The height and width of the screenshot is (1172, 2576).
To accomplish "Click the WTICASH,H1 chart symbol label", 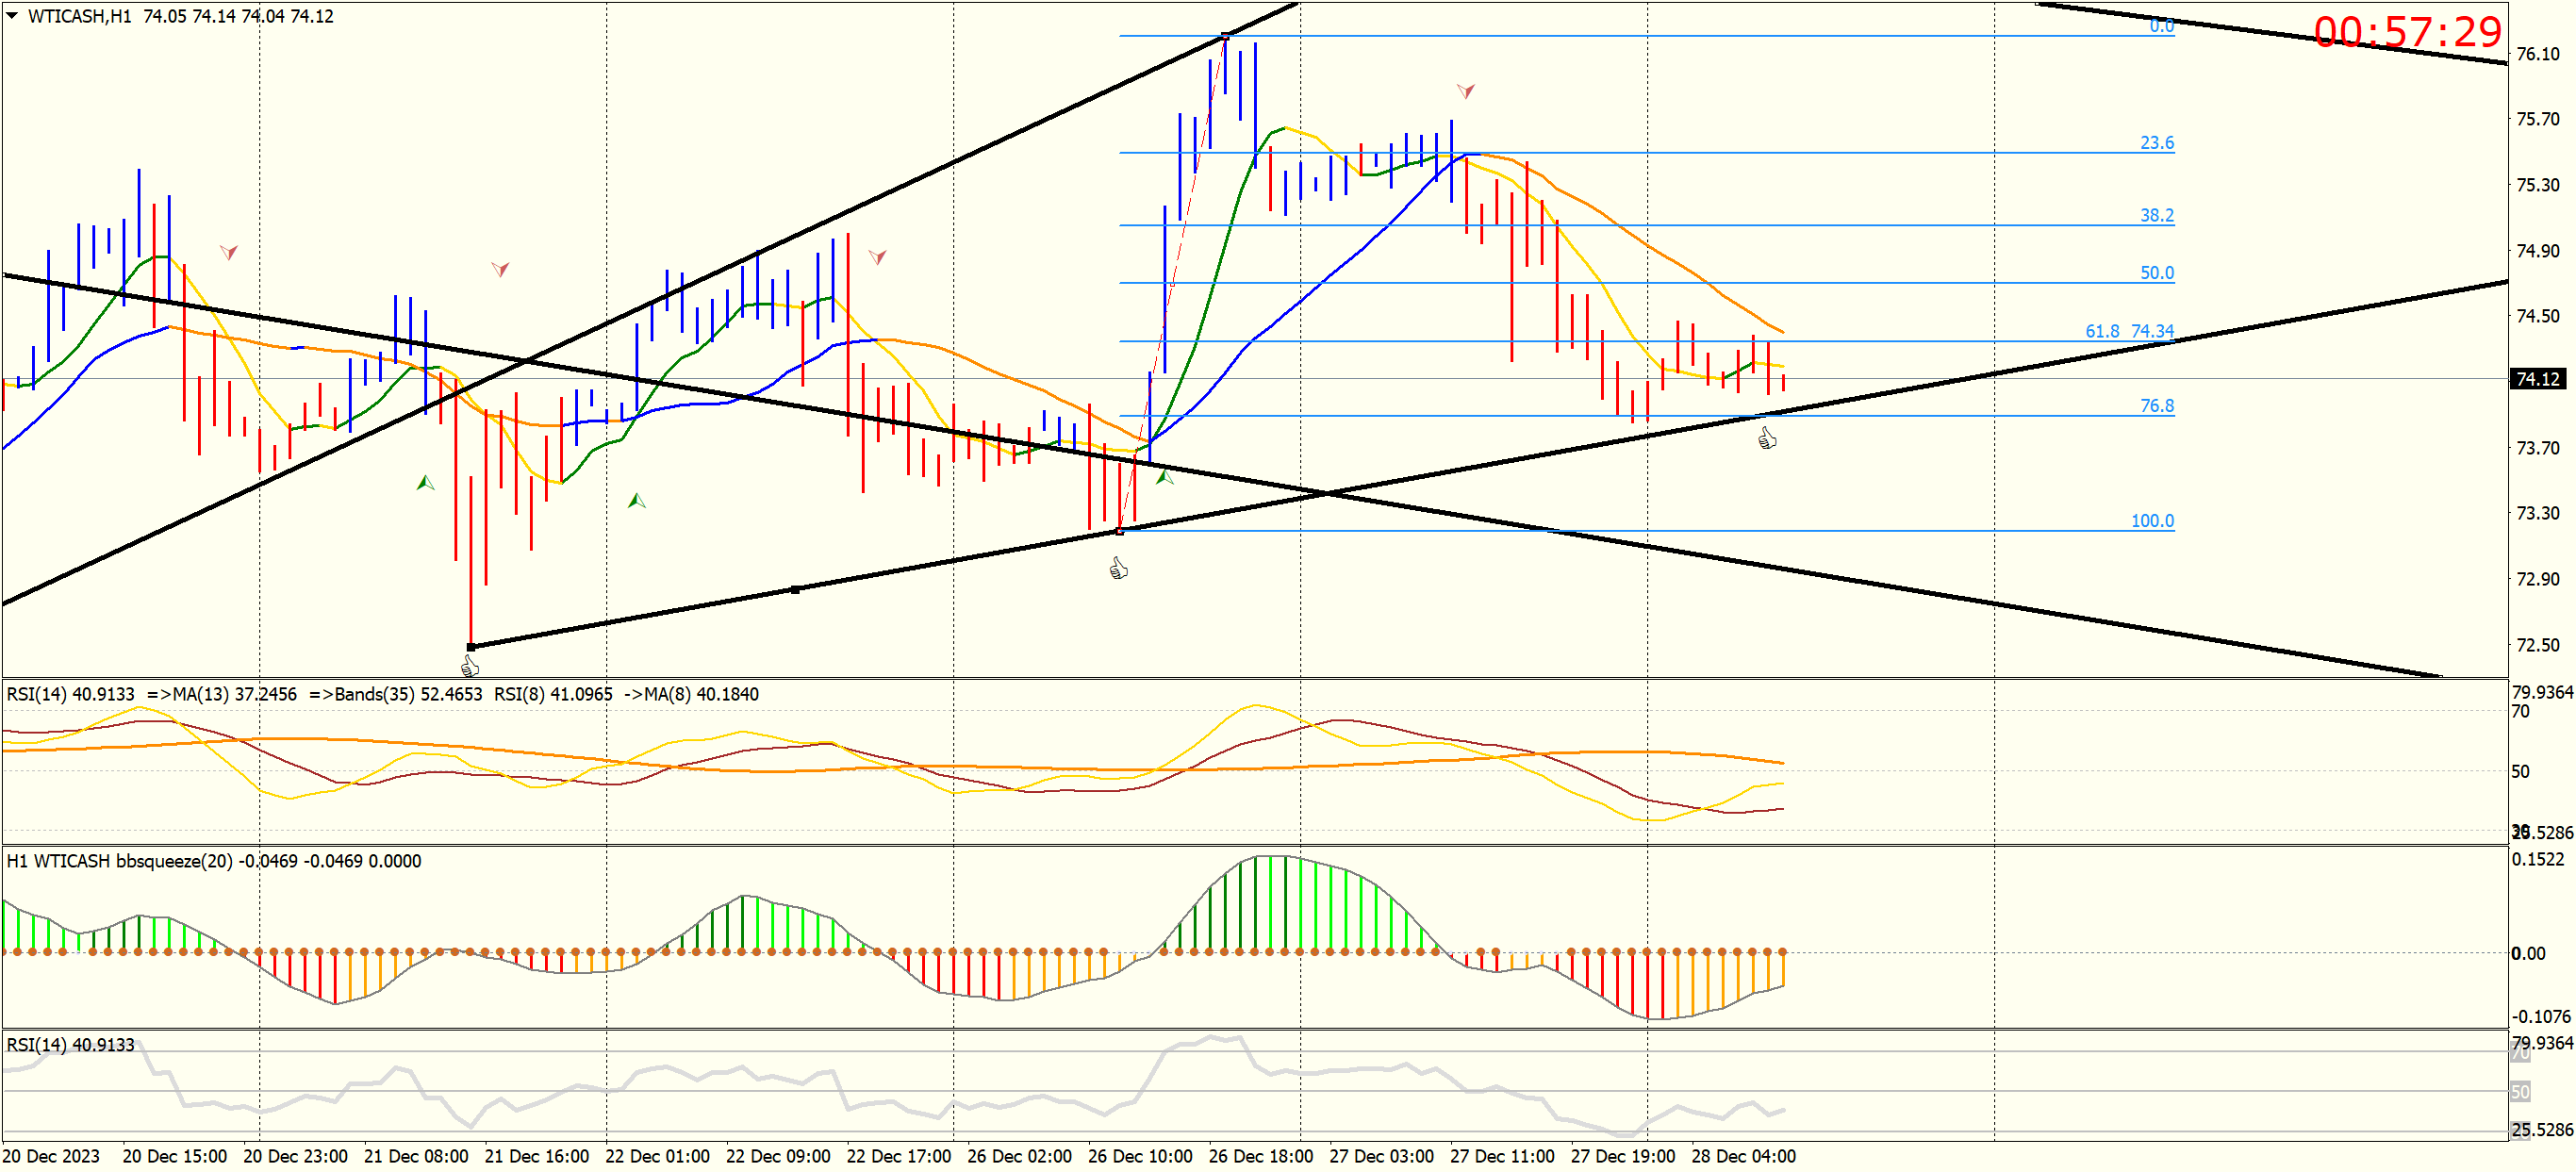I will click(79, 16).
